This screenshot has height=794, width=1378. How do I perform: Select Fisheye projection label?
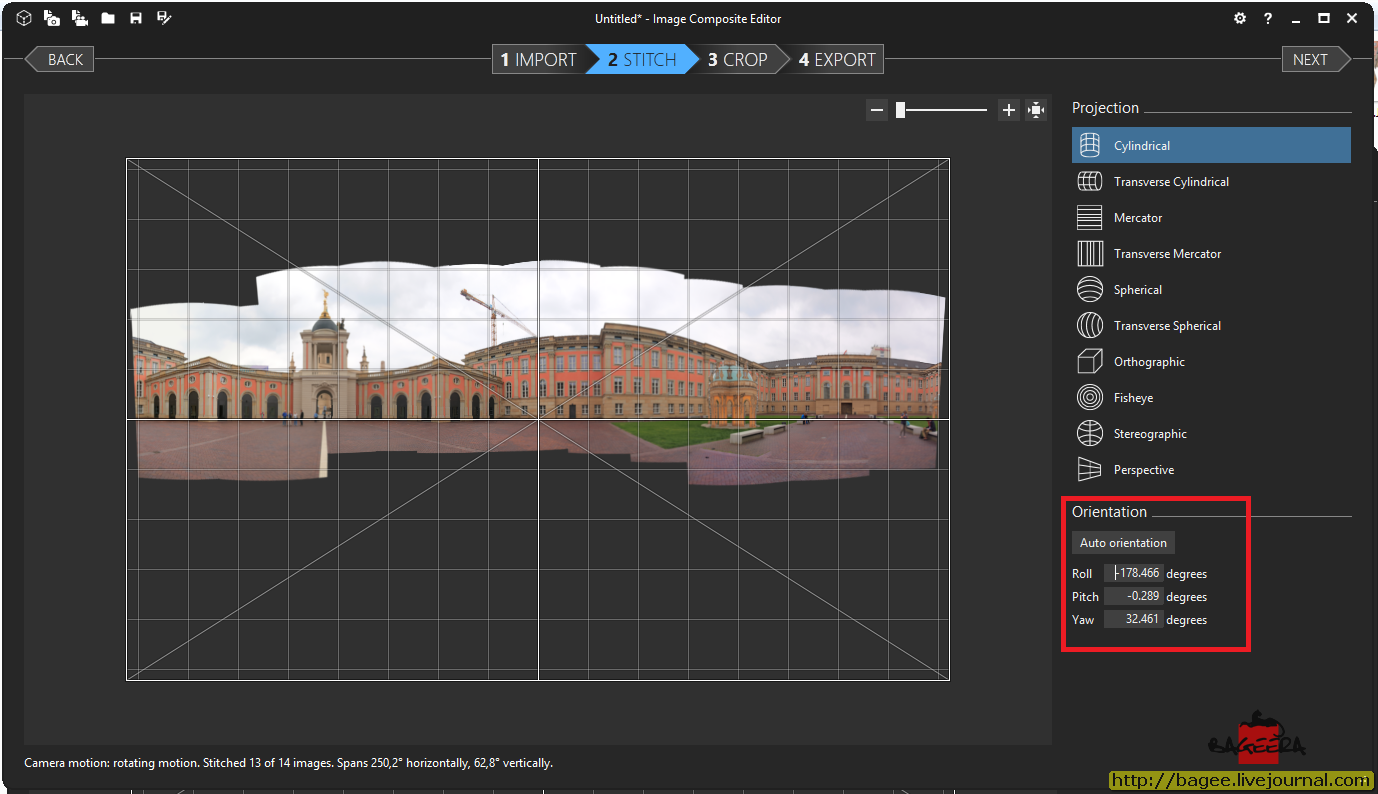coord(1133,398)
